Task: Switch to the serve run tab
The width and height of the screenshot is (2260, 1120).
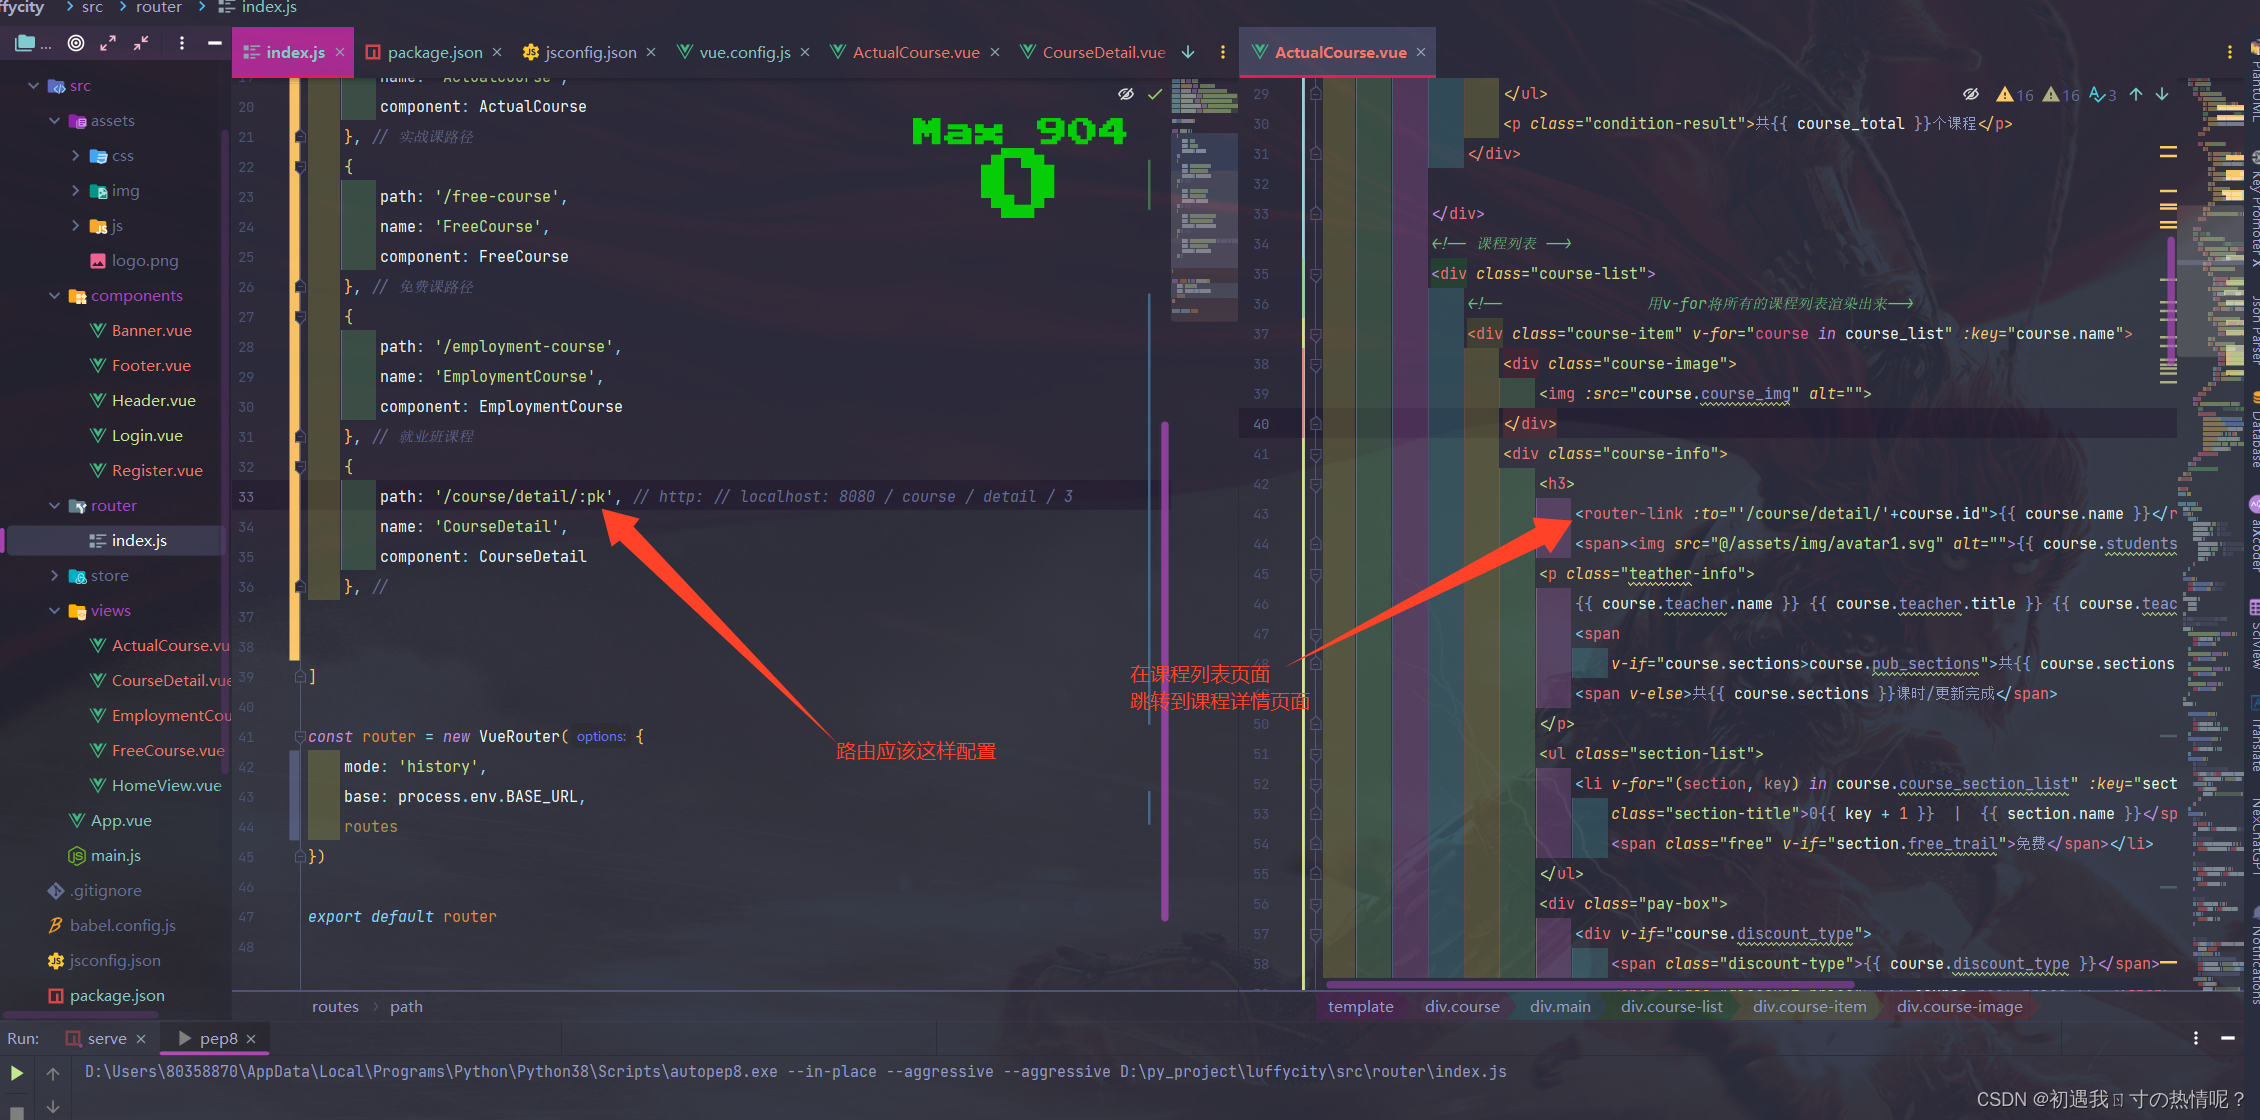Action: [x=106, y=1038]
